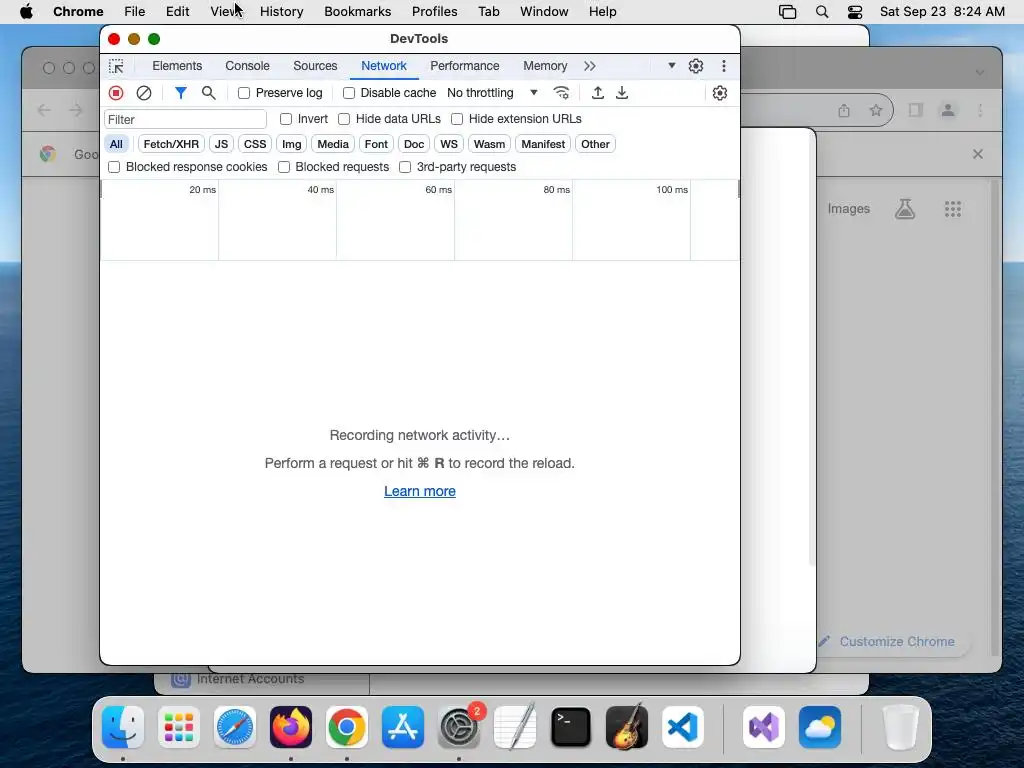Enable Disable cache checkbox
Screen dimensions: 1024x768
[x=349, y=93]
